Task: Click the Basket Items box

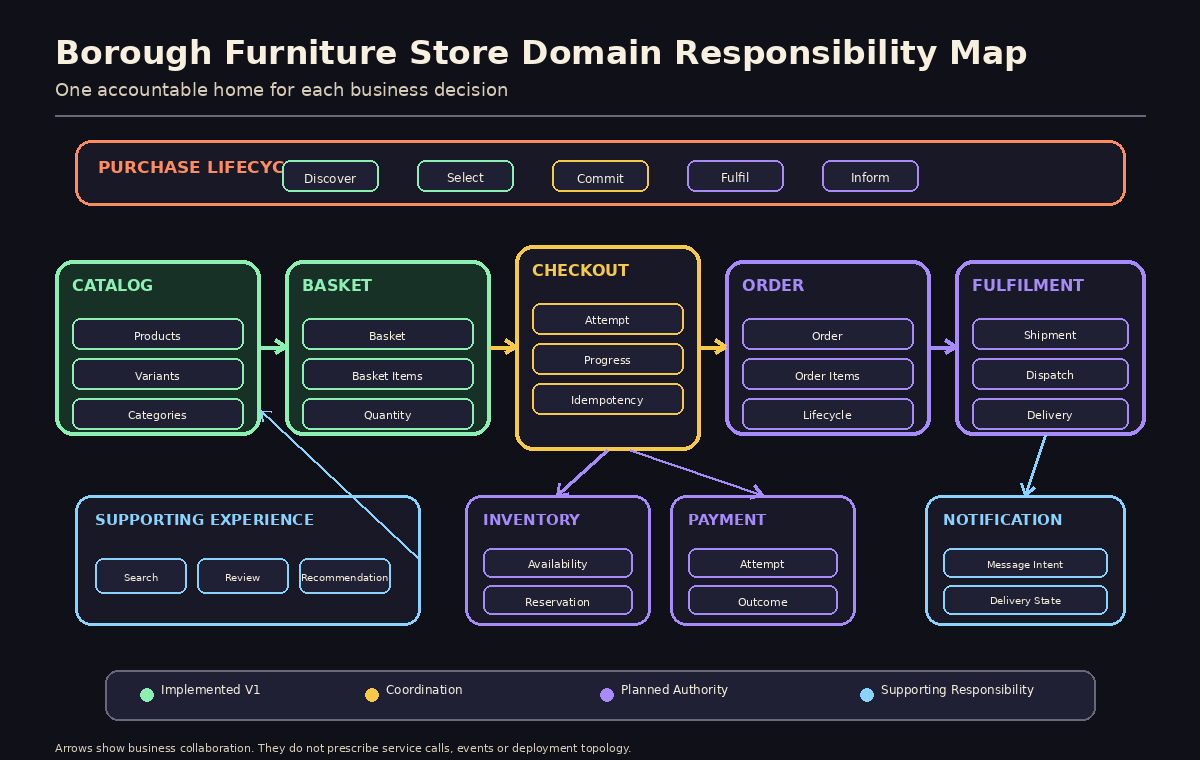Action: coord(388,374)
